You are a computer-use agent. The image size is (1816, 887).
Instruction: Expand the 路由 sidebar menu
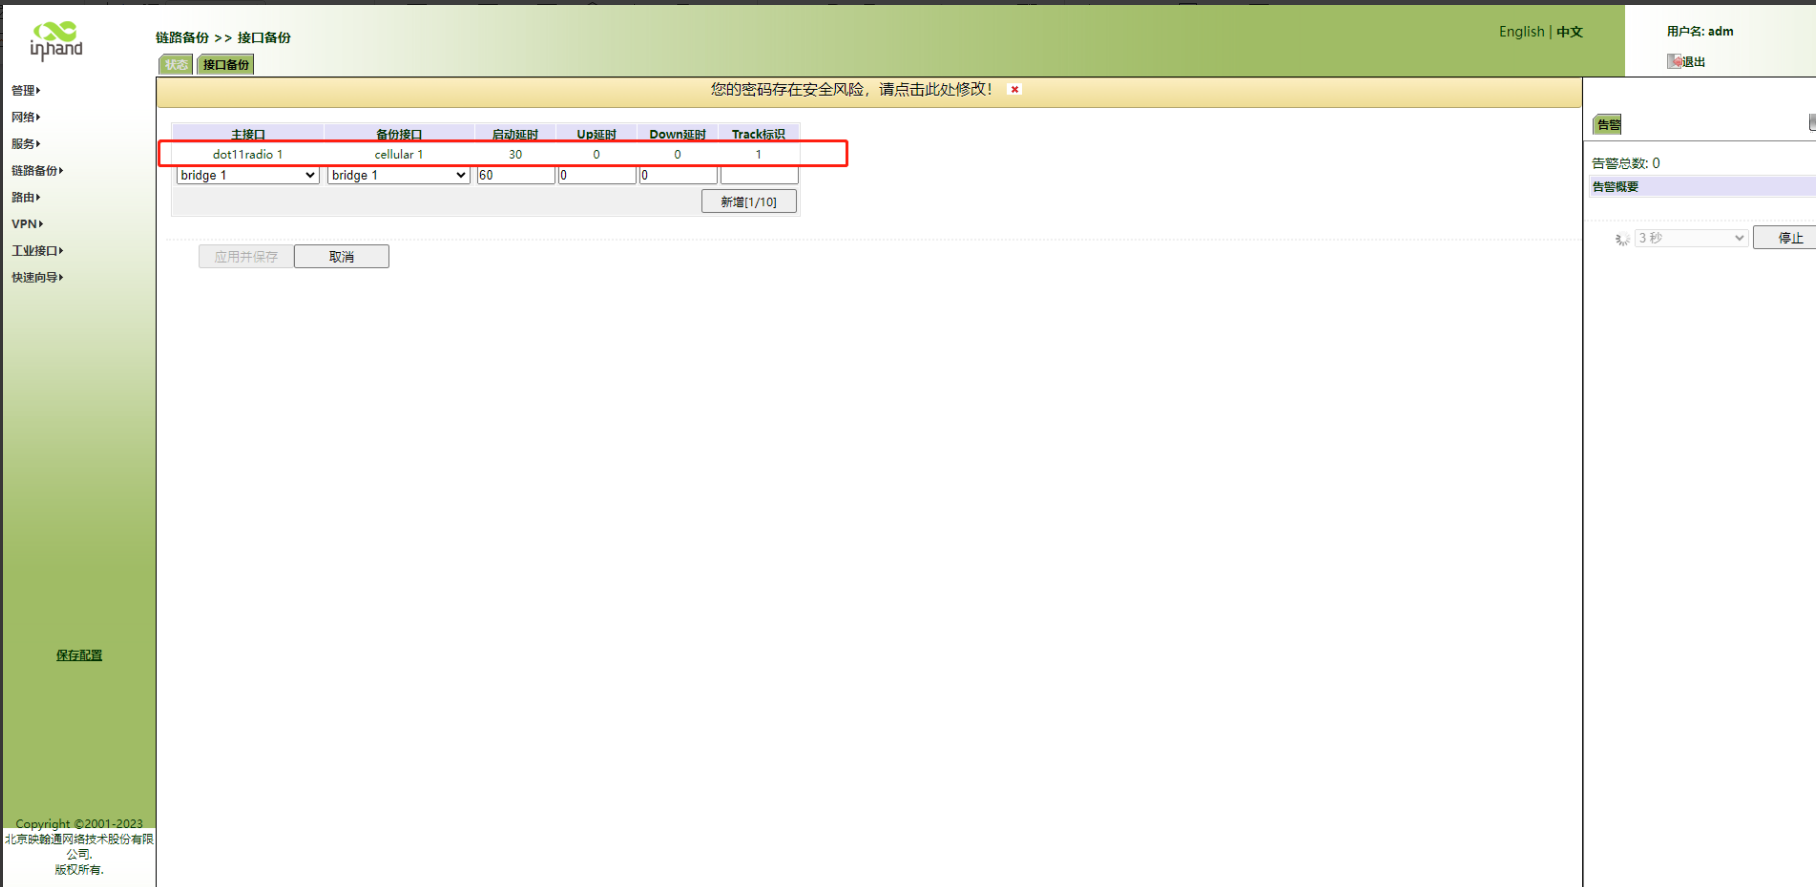click(x=26, y=198)
